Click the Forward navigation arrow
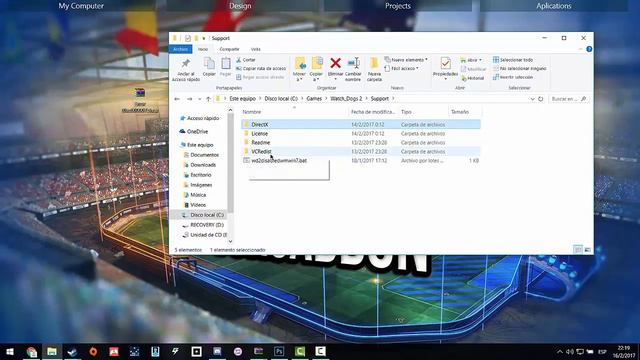Screen dimensions: 640x360 click(x=189, y=99)
